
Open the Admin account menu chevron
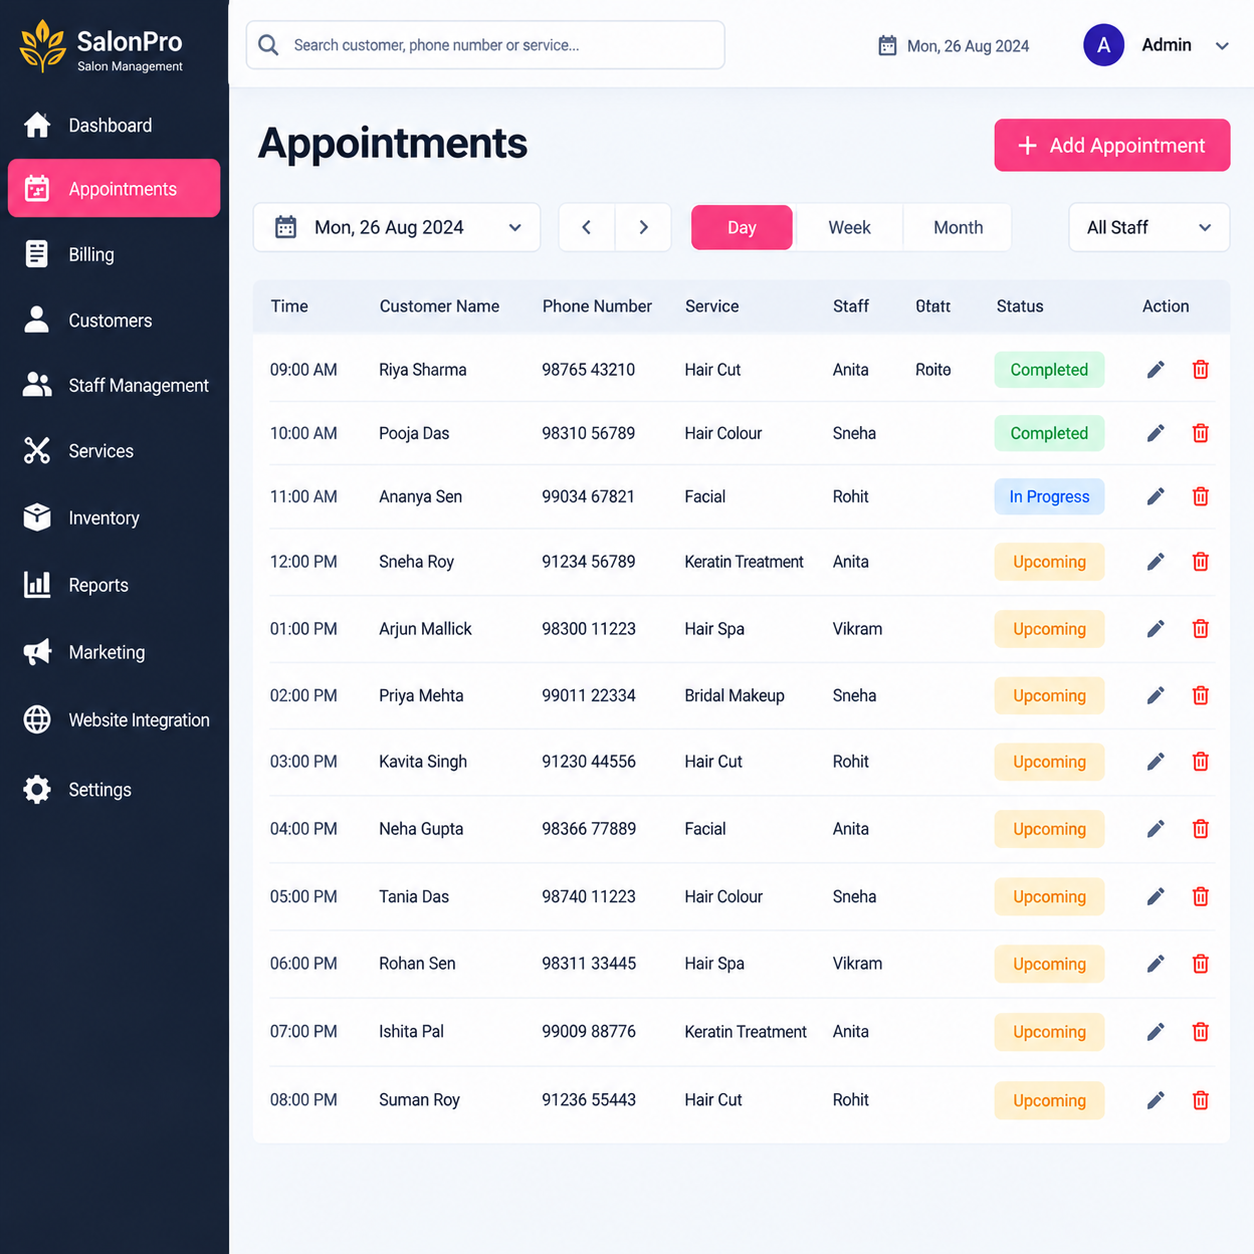1222,46
